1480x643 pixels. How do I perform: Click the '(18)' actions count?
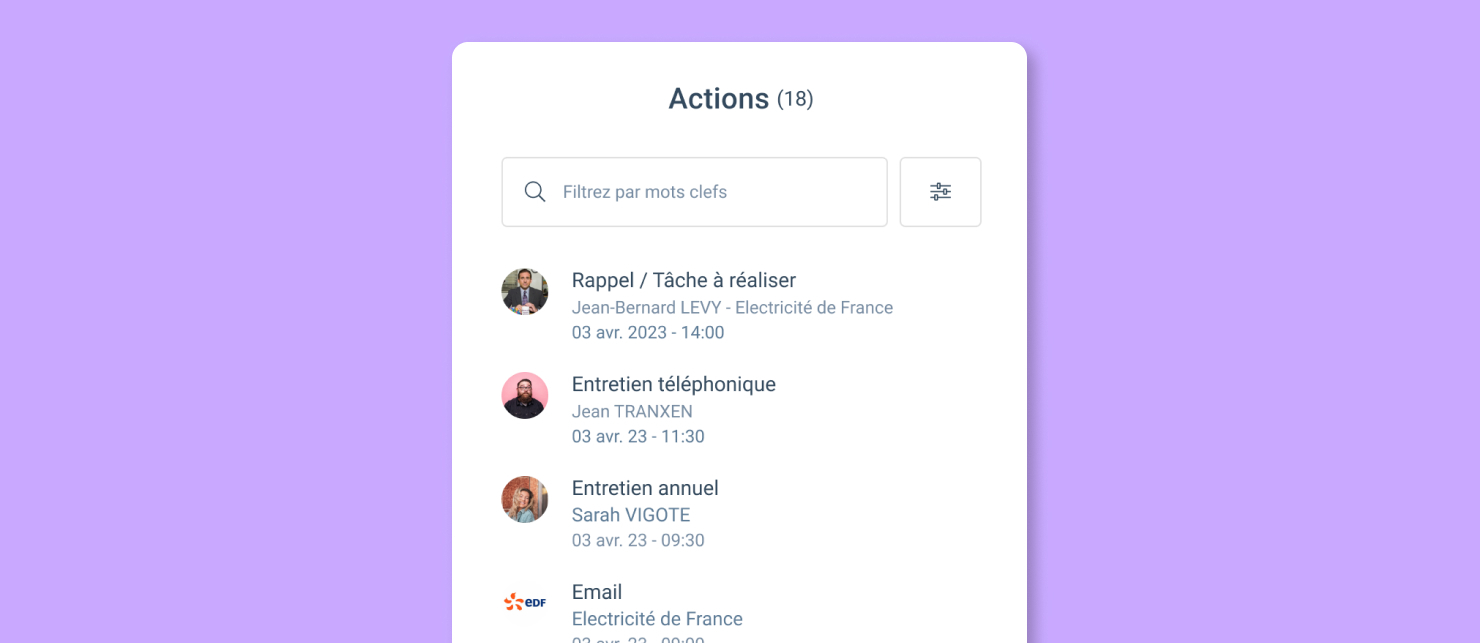point(795,100)
